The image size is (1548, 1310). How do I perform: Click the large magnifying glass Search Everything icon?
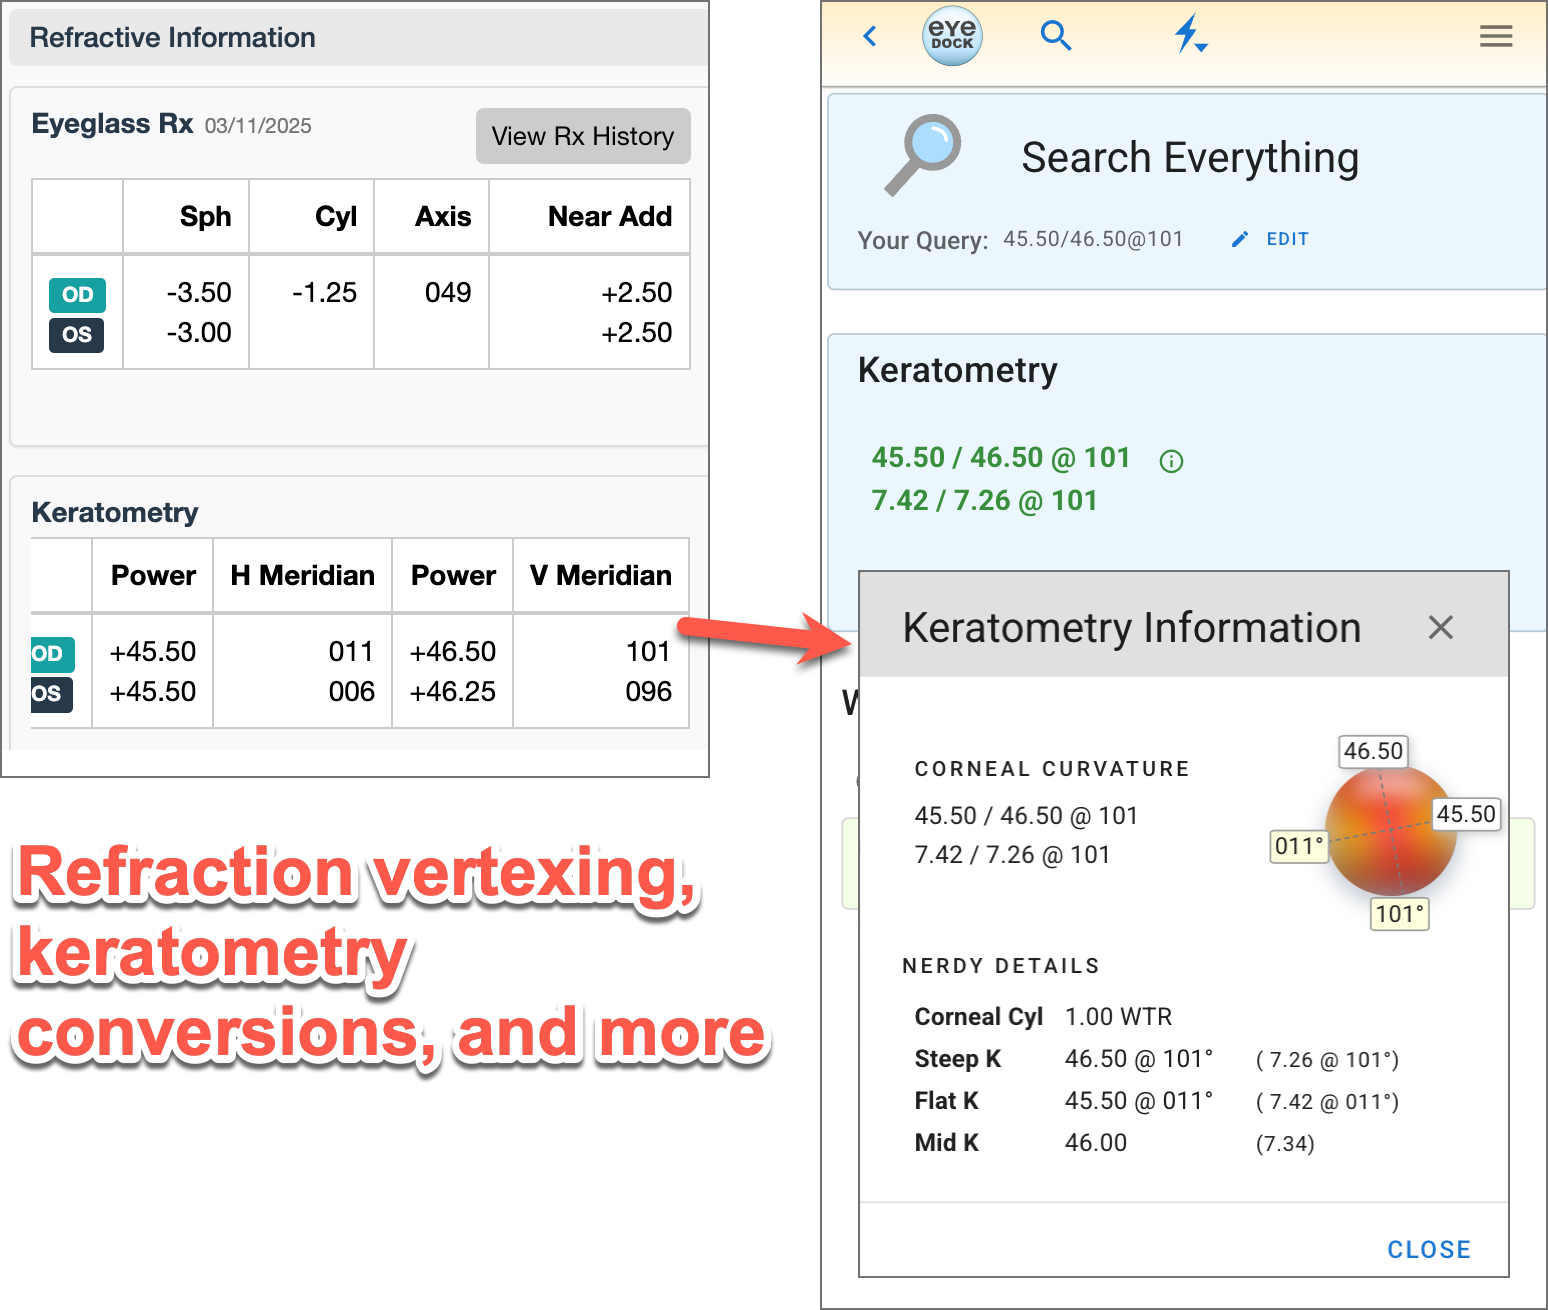923,155
